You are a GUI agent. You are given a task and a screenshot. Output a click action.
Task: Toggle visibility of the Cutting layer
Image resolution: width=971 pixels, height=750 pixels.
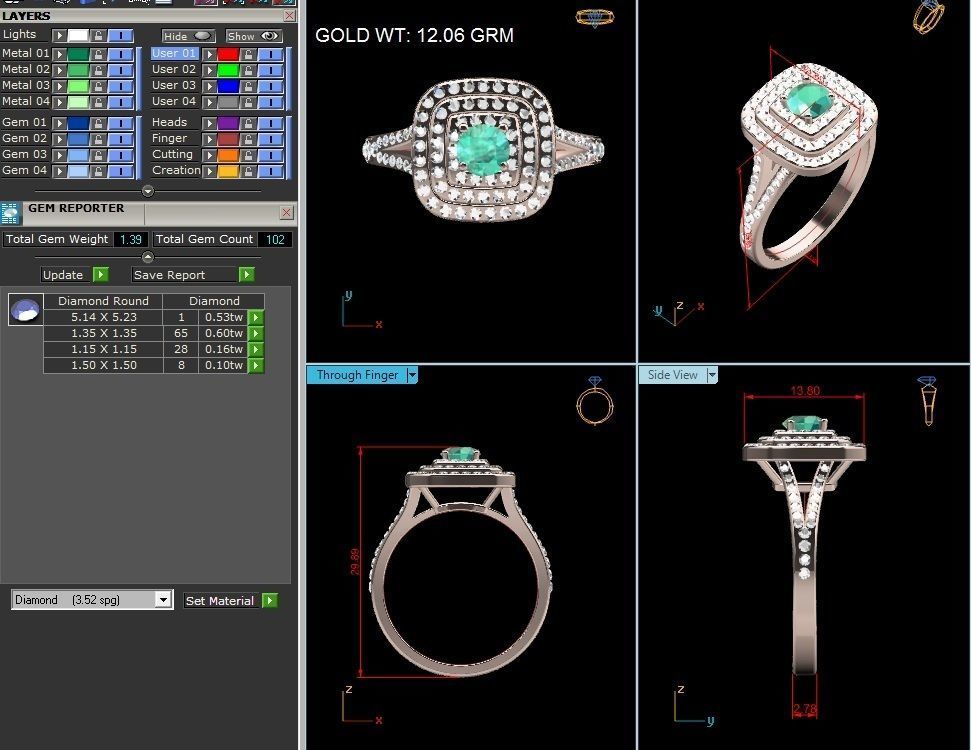271,155
